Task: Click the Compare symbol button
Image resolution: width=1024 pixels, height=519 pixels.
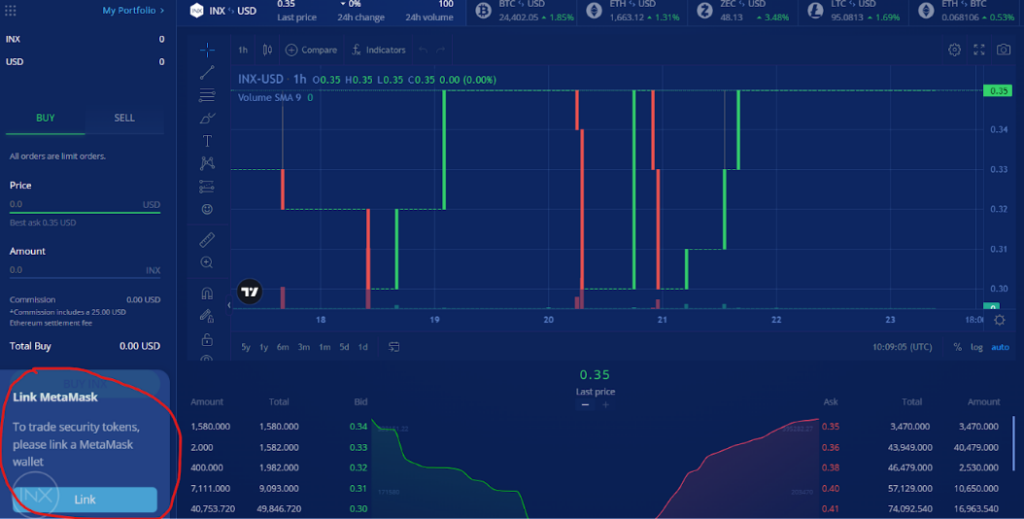Action: 312,50
